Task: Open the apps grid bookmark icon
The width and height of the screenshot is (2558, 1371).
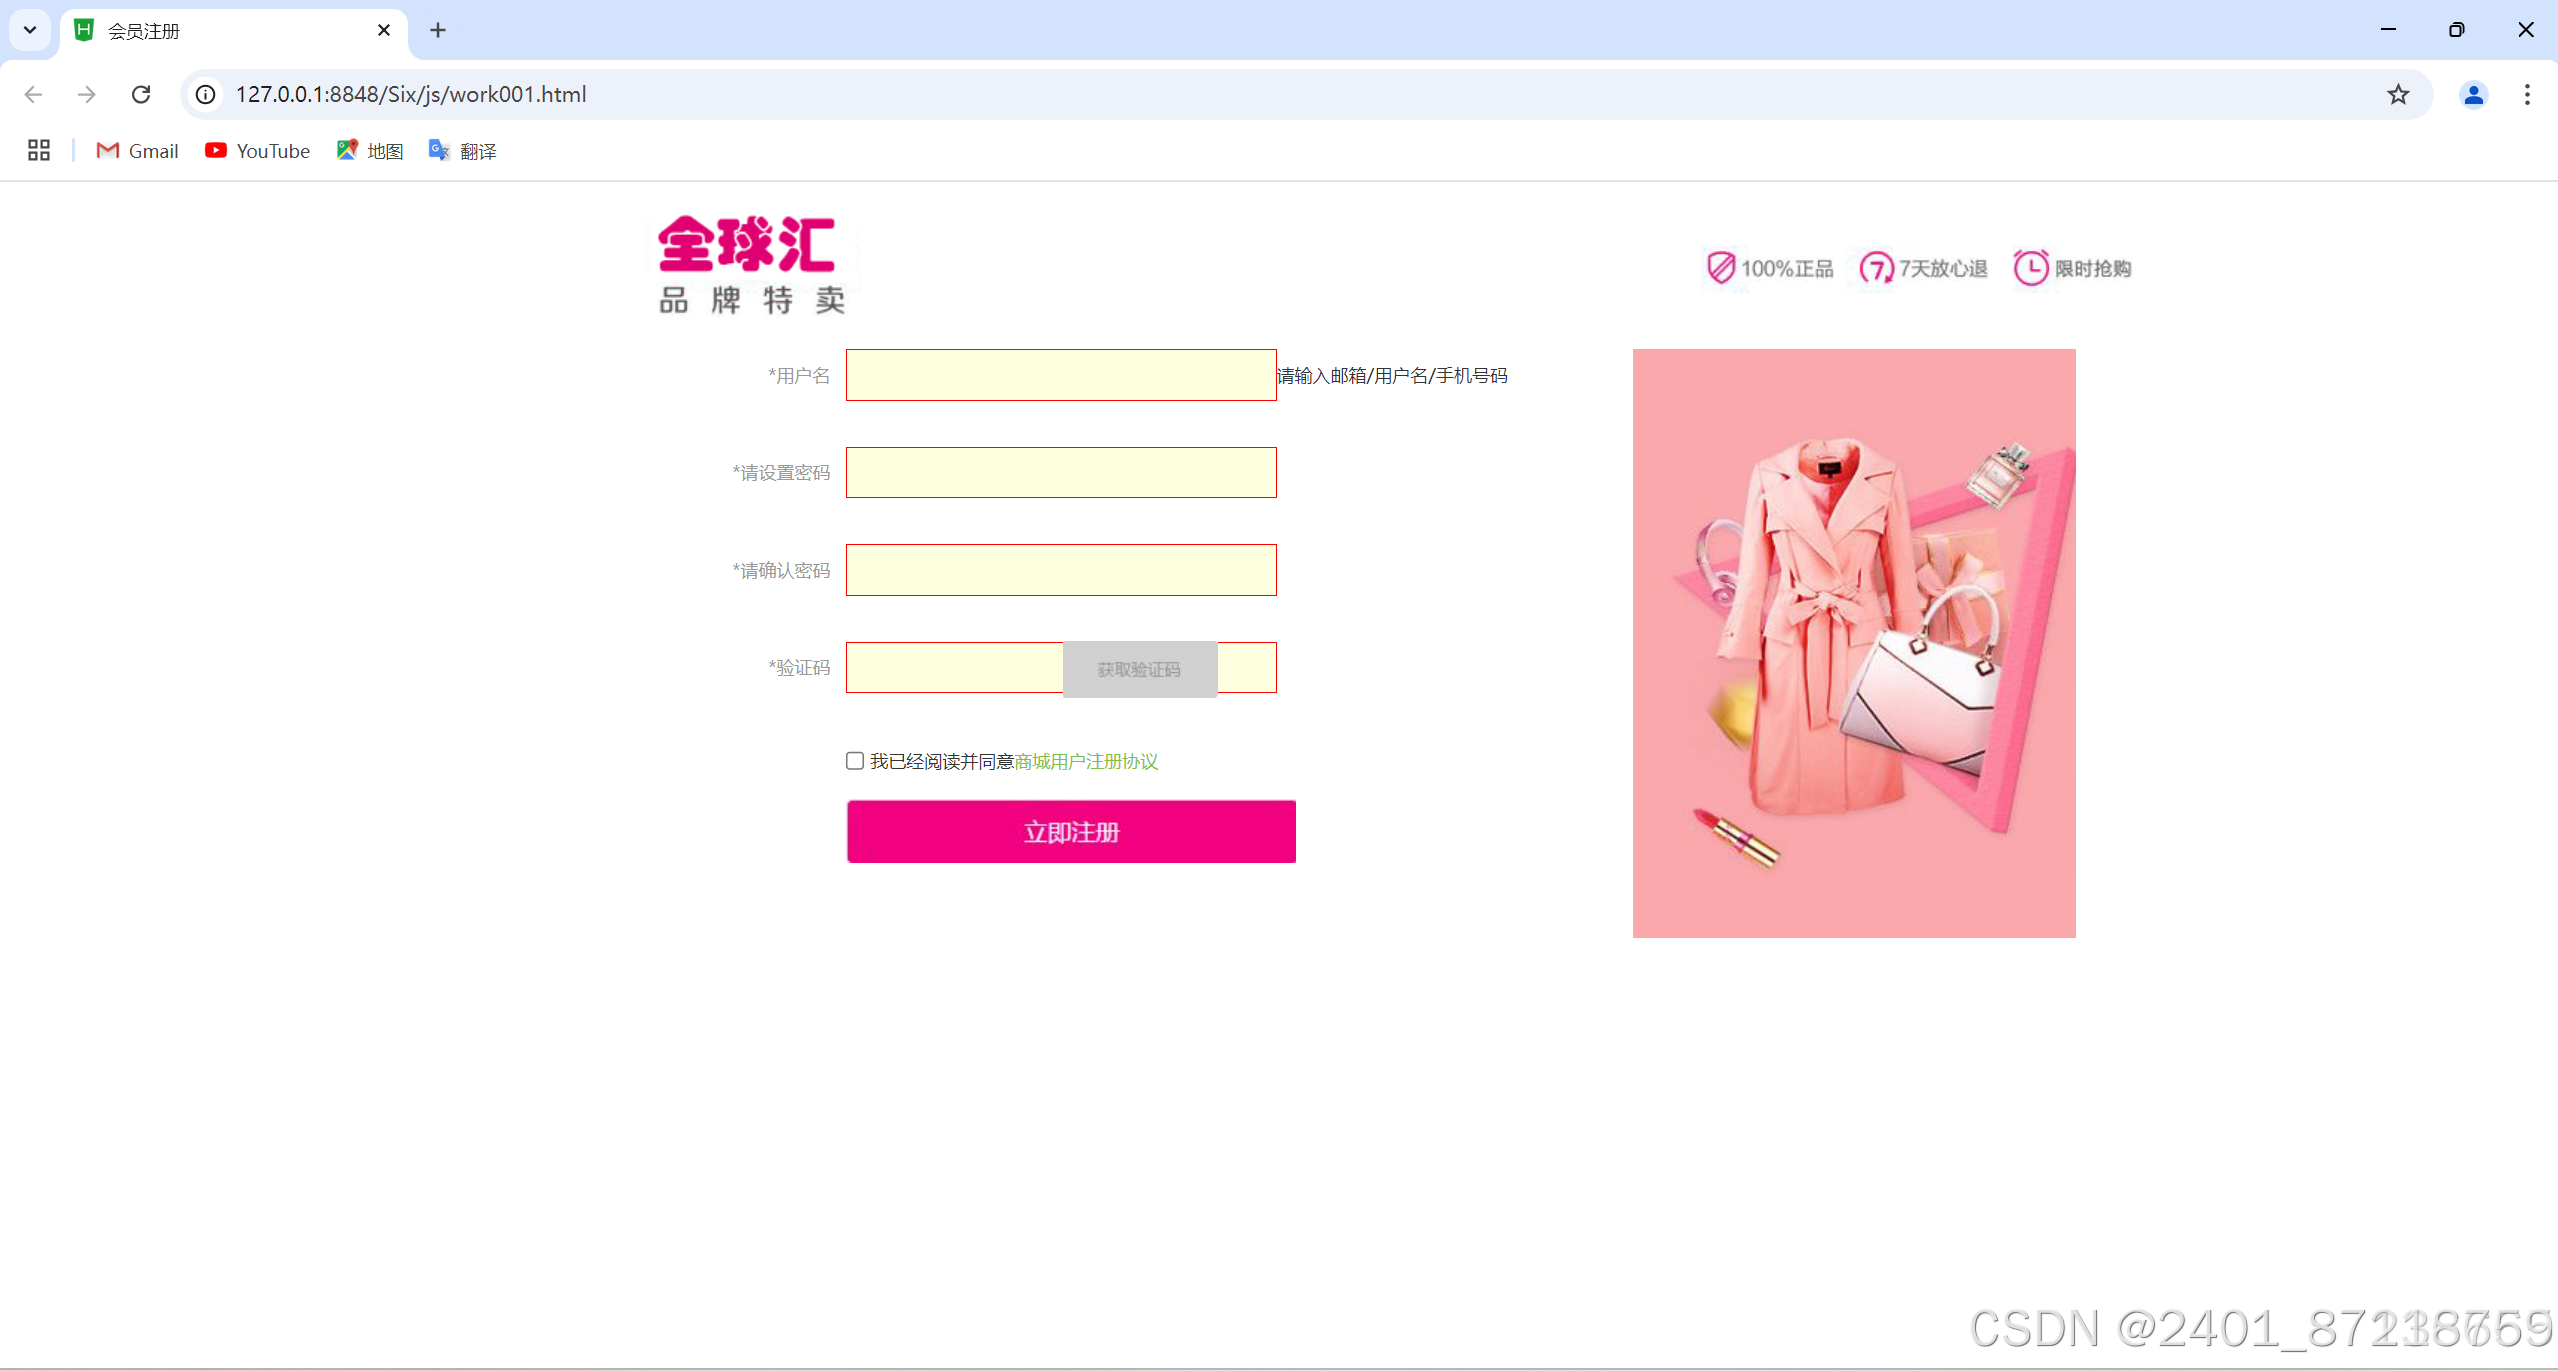Action: pyautogui.click(x=39, y=150)
